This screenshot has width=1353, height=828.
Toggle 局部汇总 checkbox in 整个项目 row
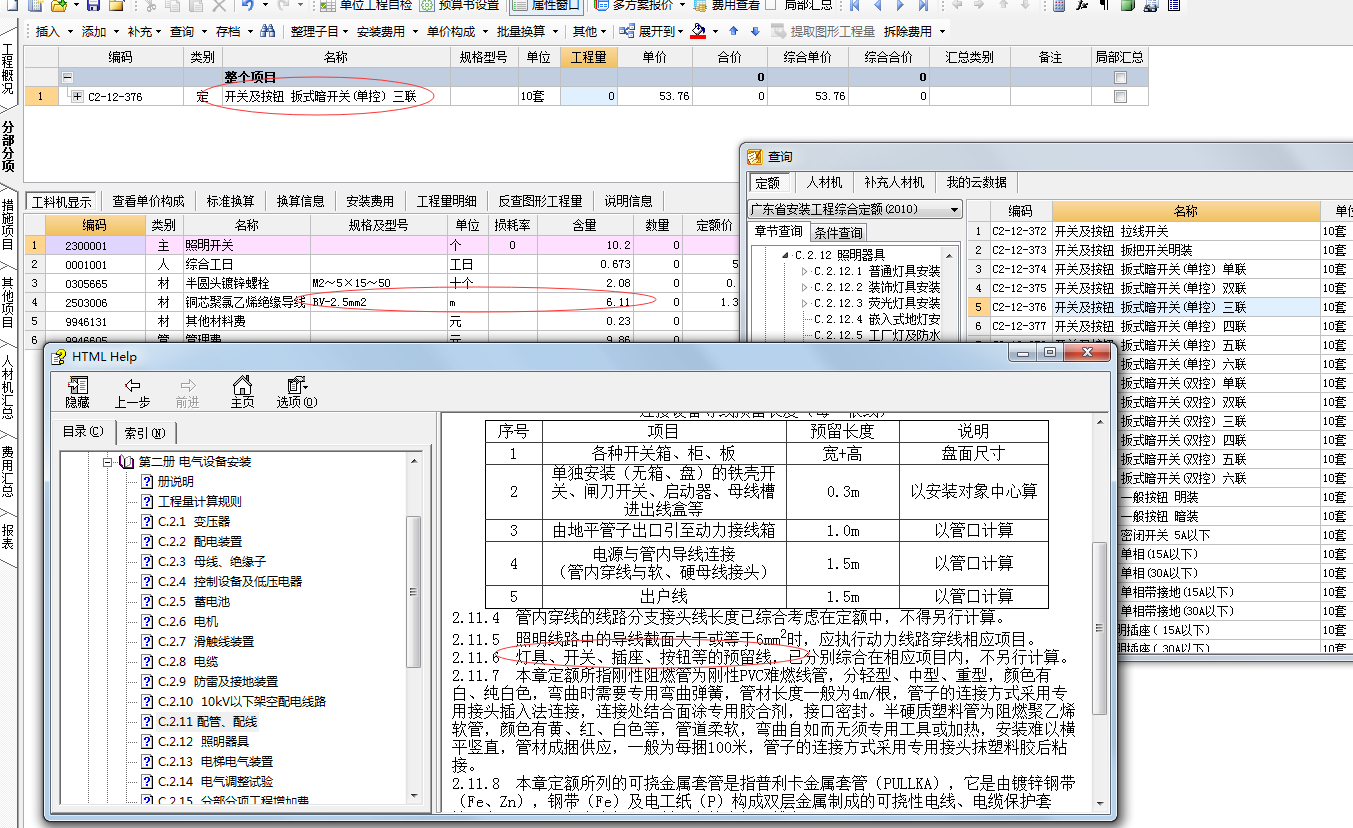[1120, 77]
